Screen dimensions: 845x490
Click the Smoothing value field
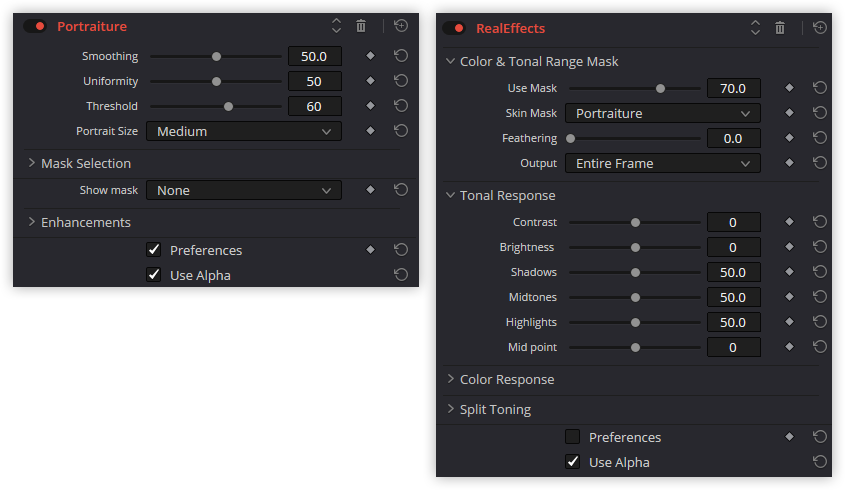(315, 56)
